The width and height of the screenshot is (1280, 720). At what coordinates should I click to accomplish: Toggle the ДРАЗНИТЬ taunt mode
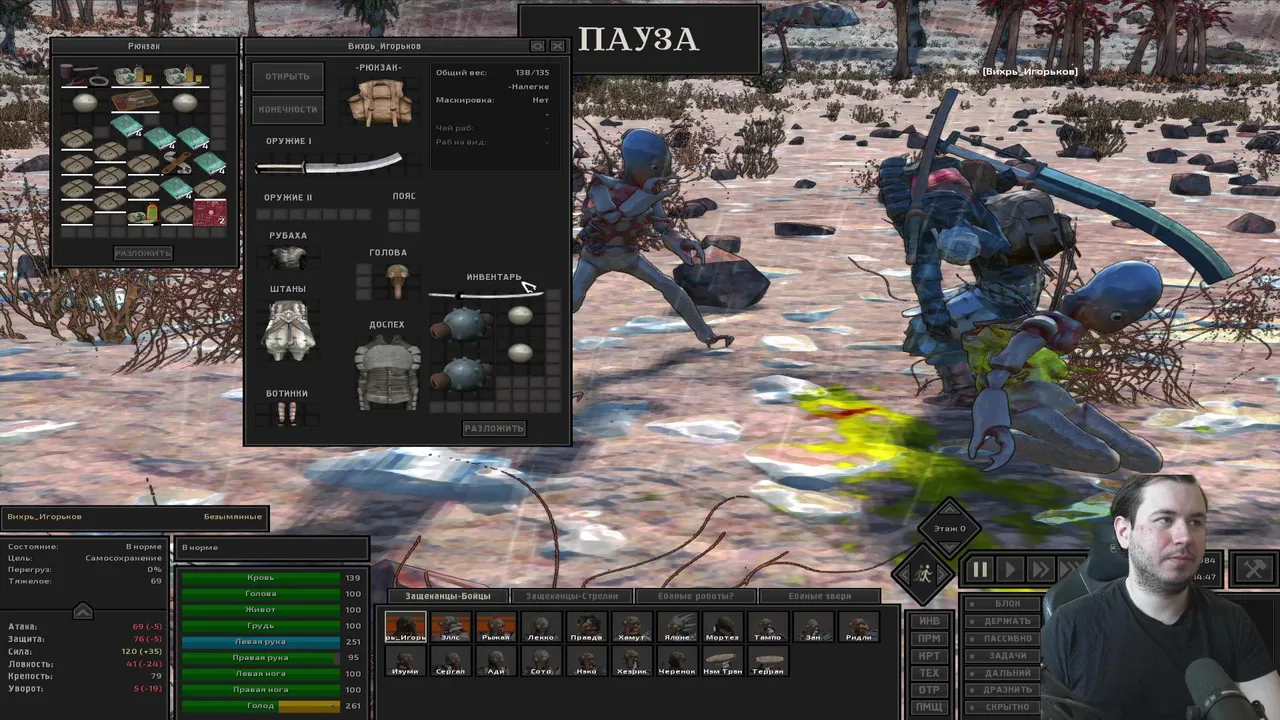1000,689
